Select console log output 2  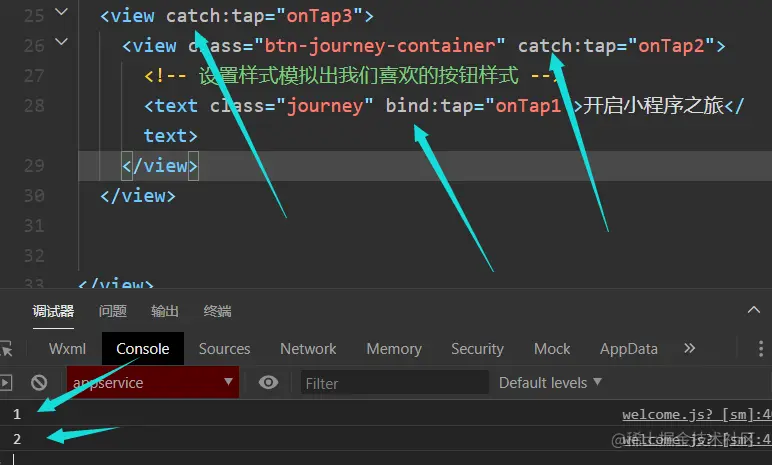pyautogui.click(x=17, y=438)
